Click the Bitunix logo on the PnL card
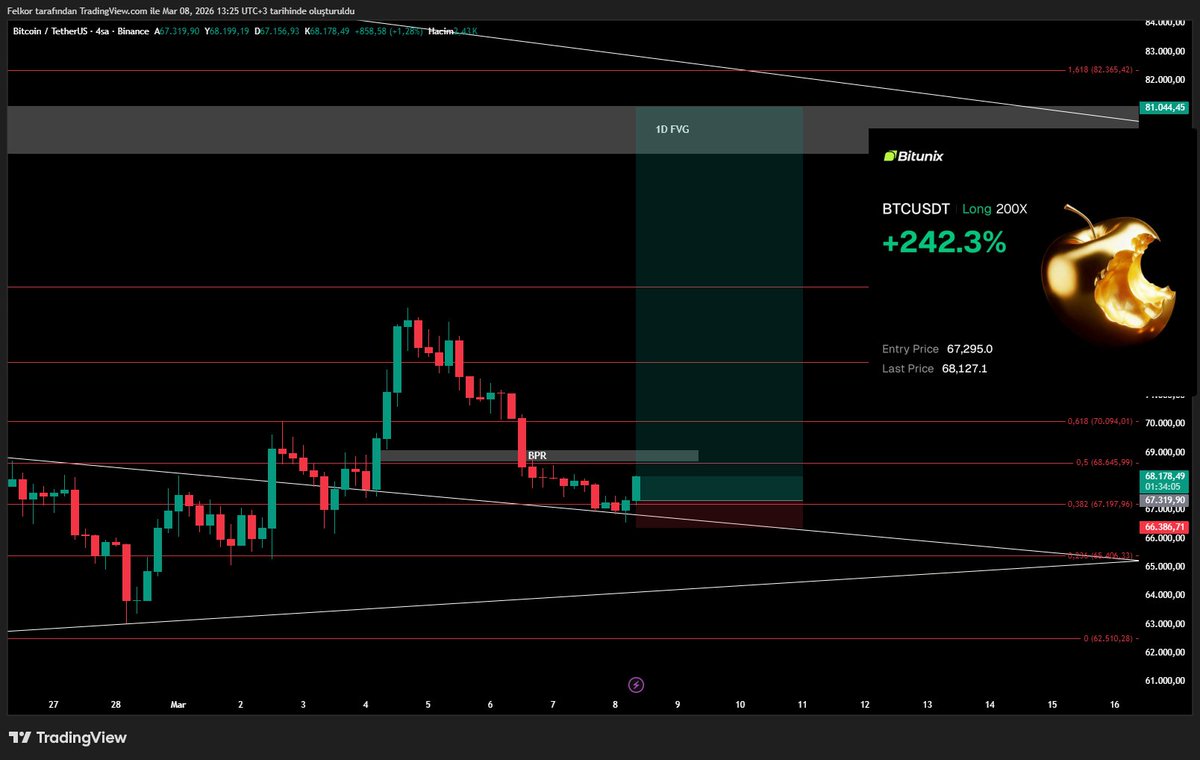The height and width of the screenshot is (760, 1200). [914, 157]
